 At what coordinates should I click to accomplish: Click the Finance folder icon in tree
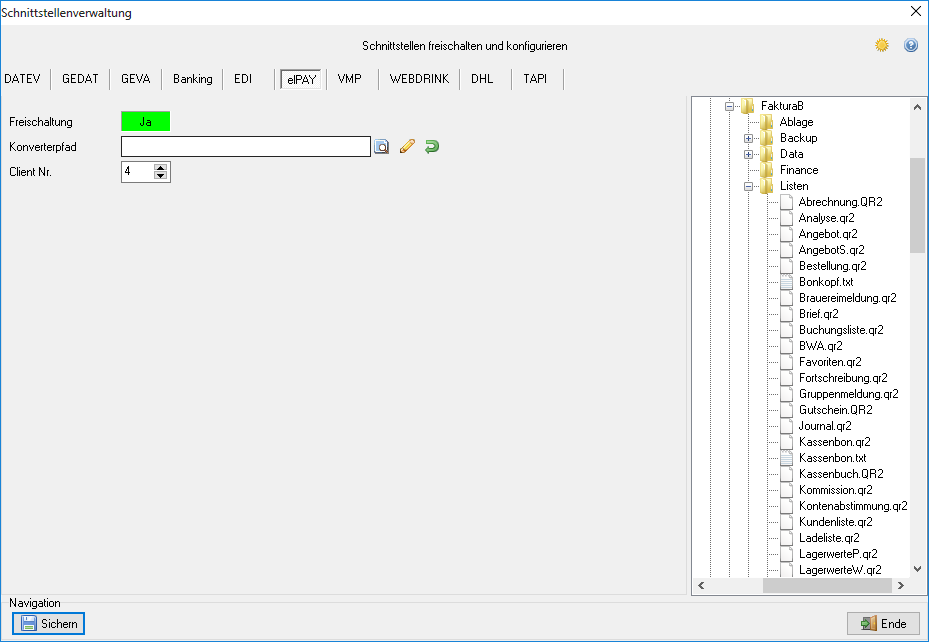[766, 170]
